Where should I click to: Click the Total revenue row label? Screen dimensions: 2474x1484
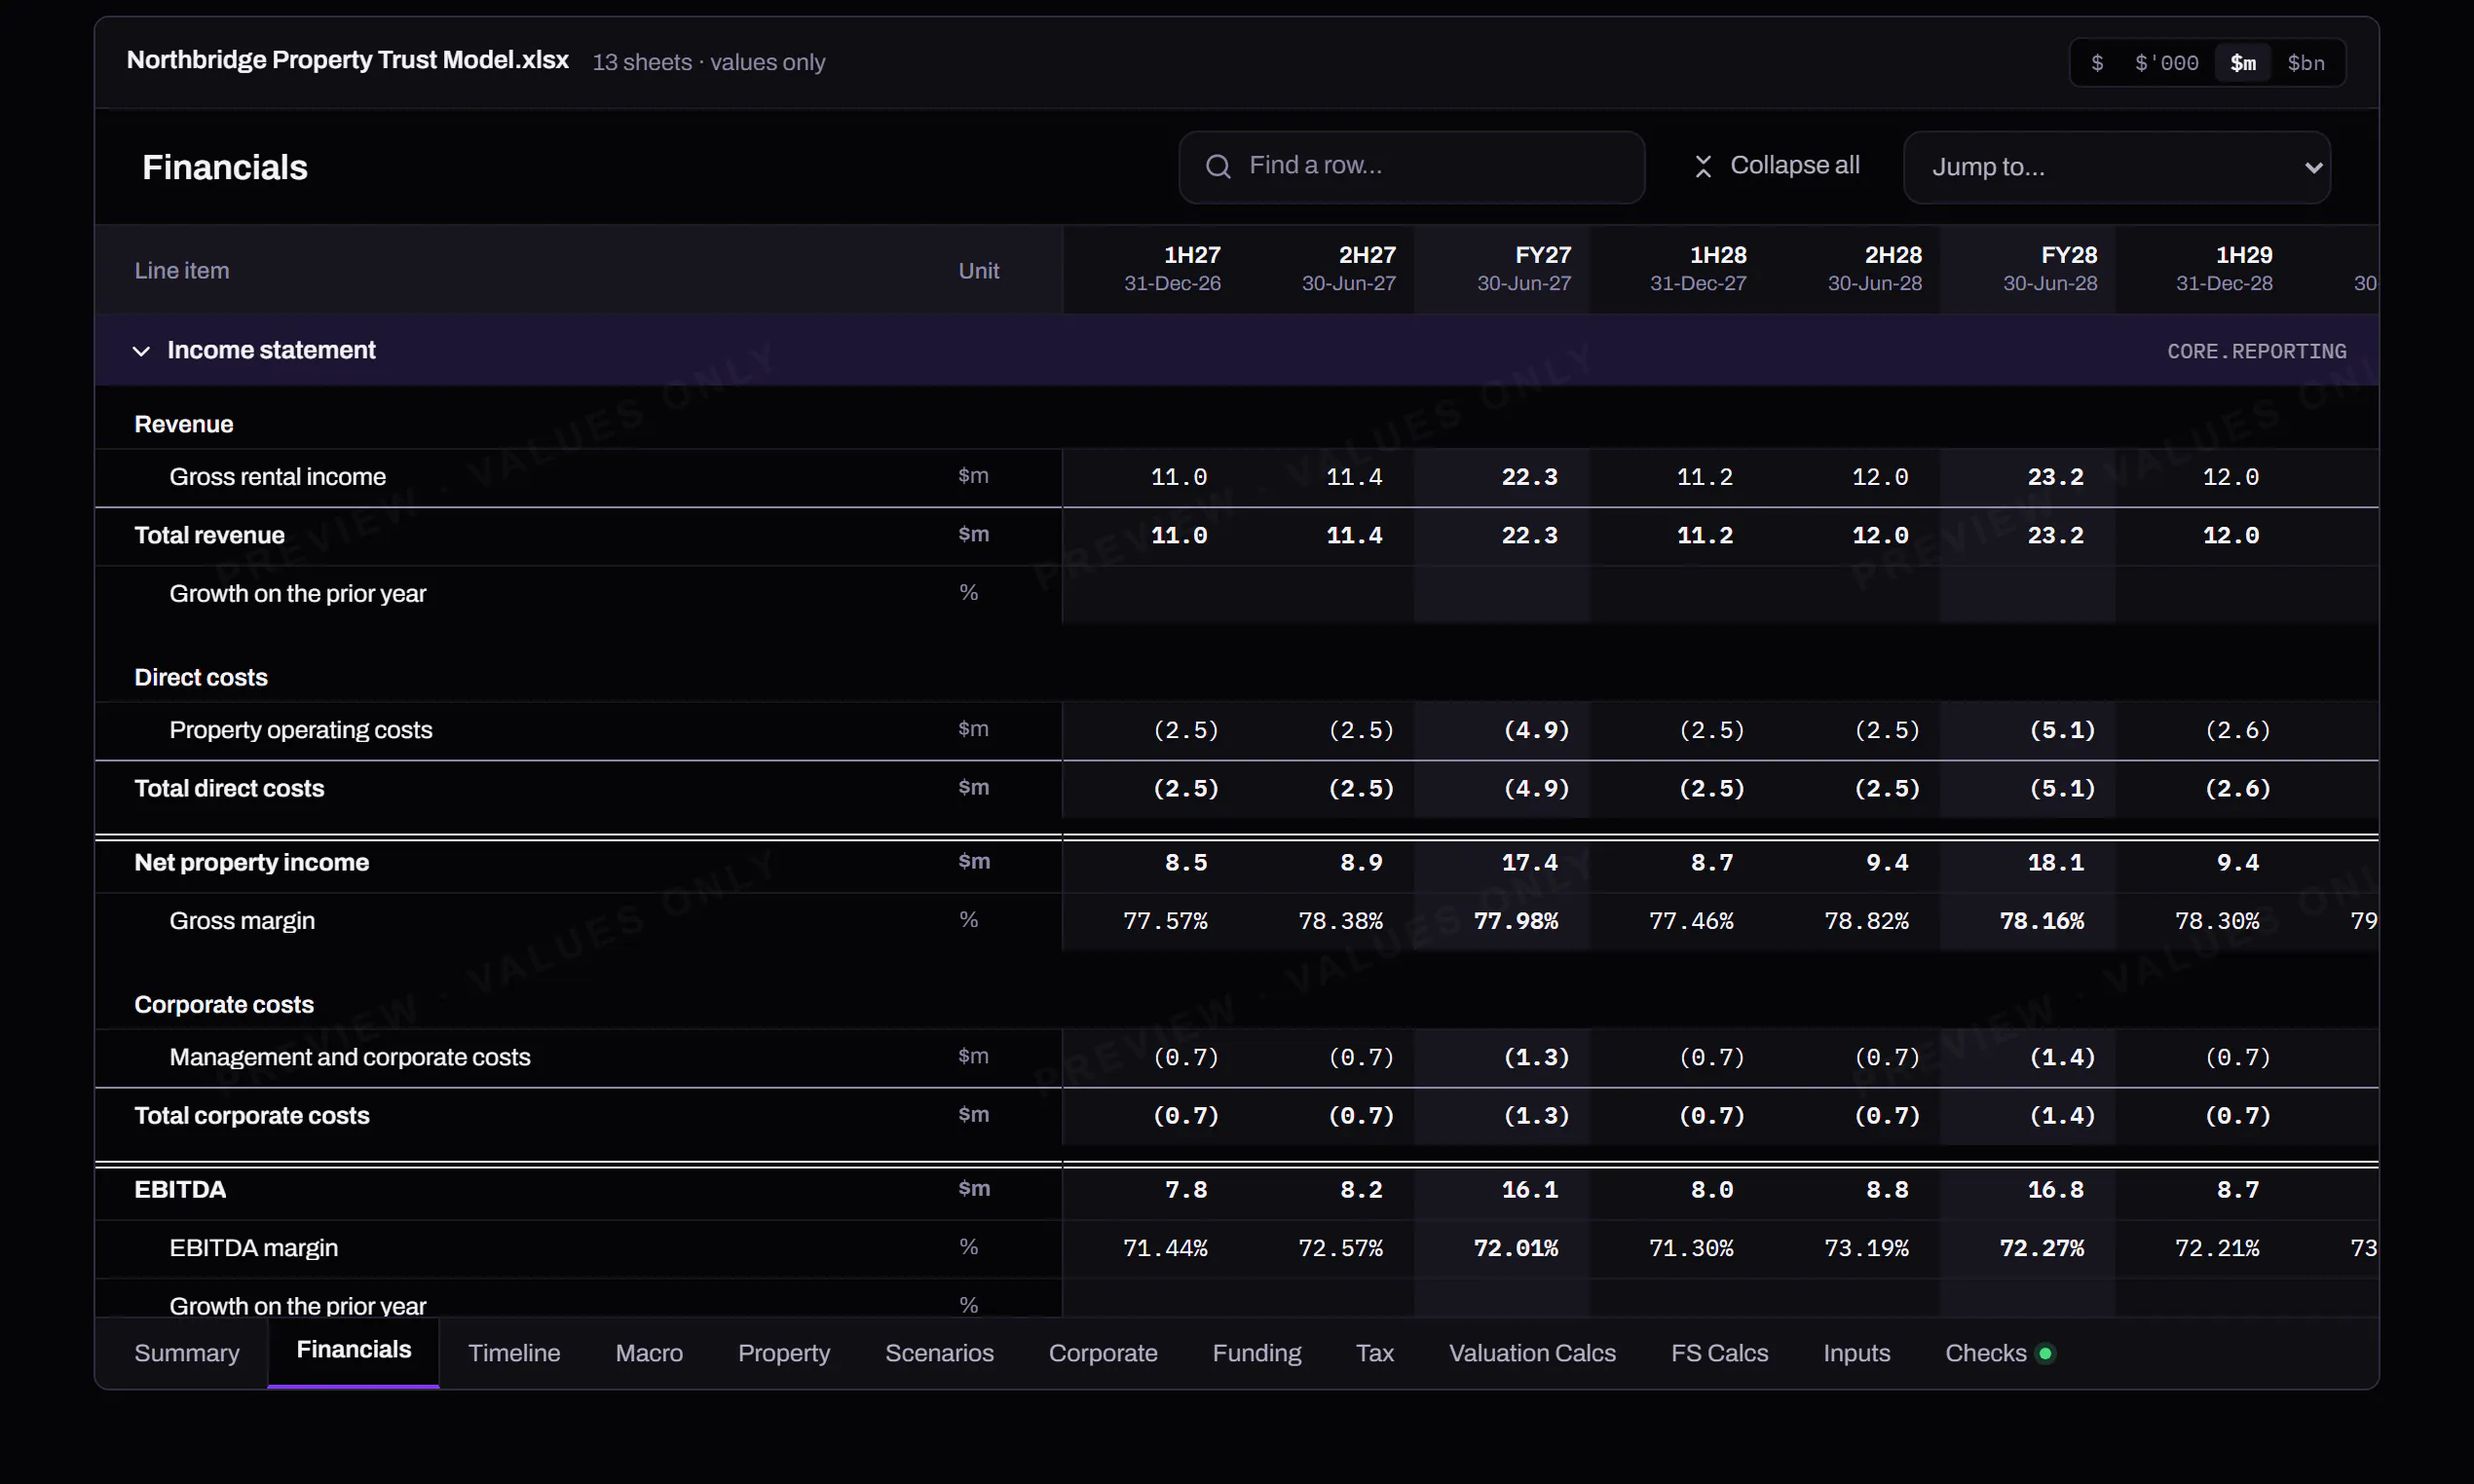(x=209, y=535)
